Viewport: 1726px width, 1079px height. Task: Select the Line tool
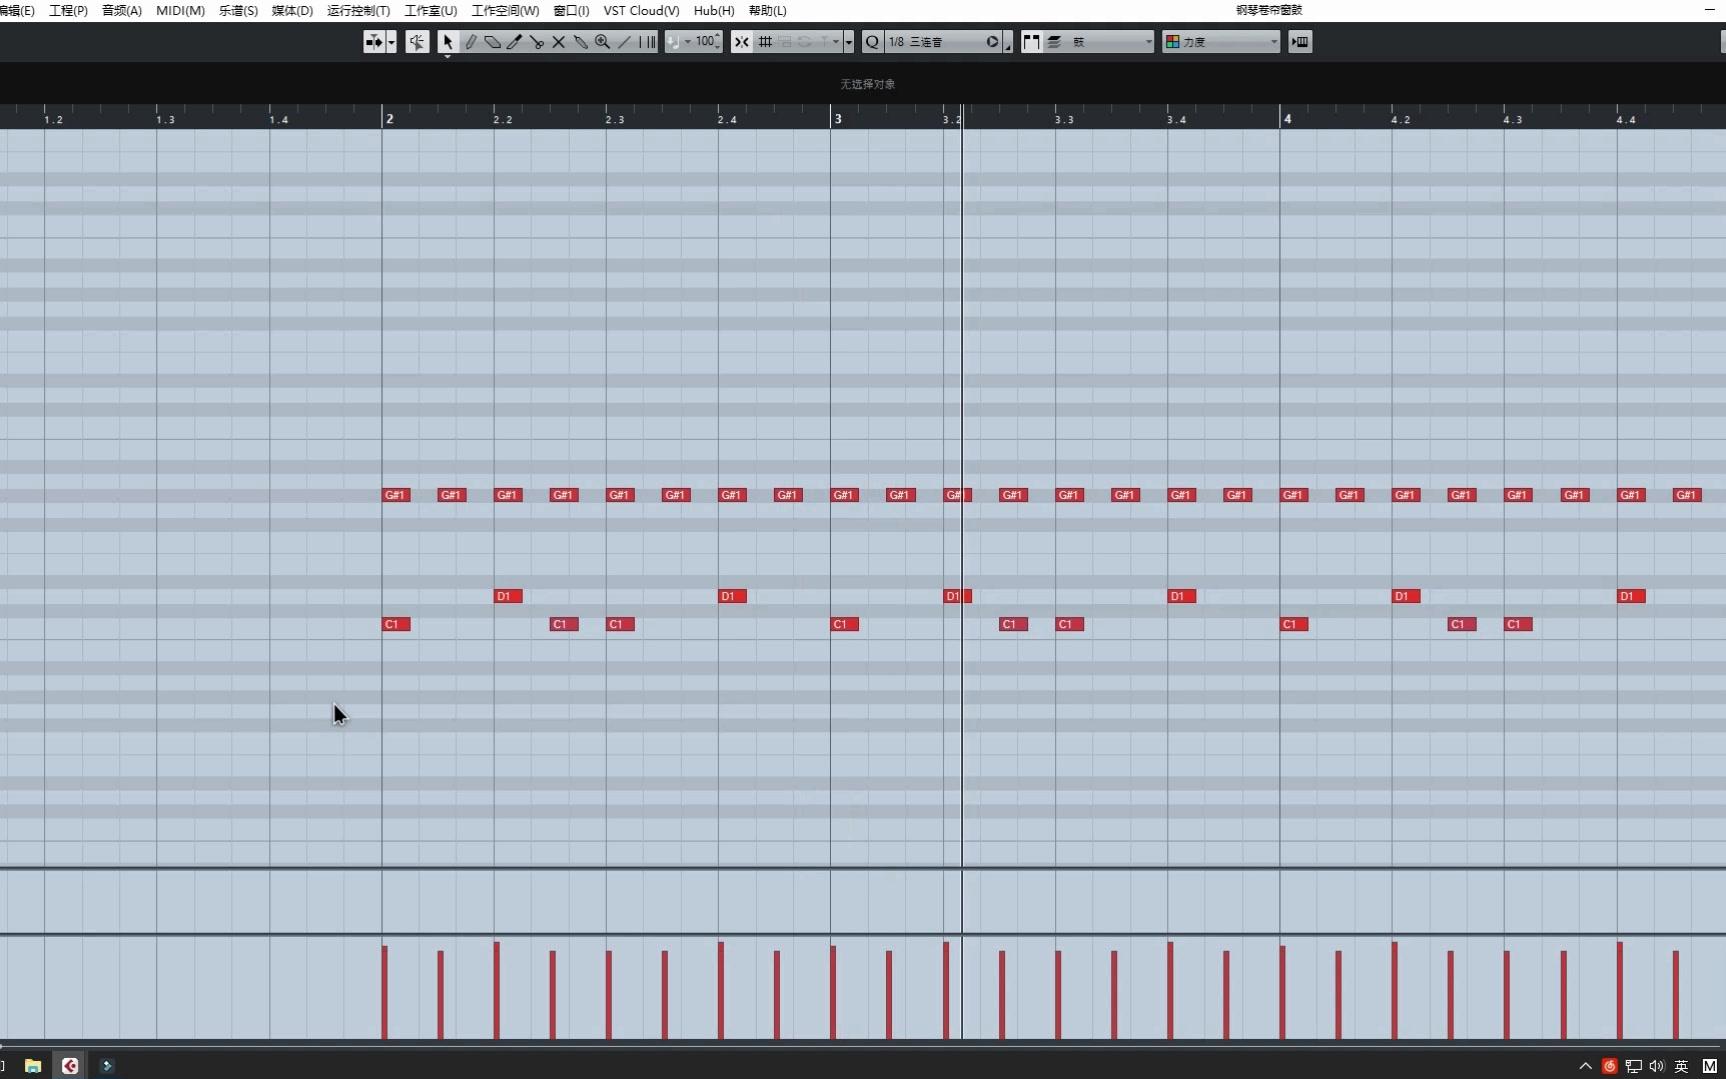[624, 42]
